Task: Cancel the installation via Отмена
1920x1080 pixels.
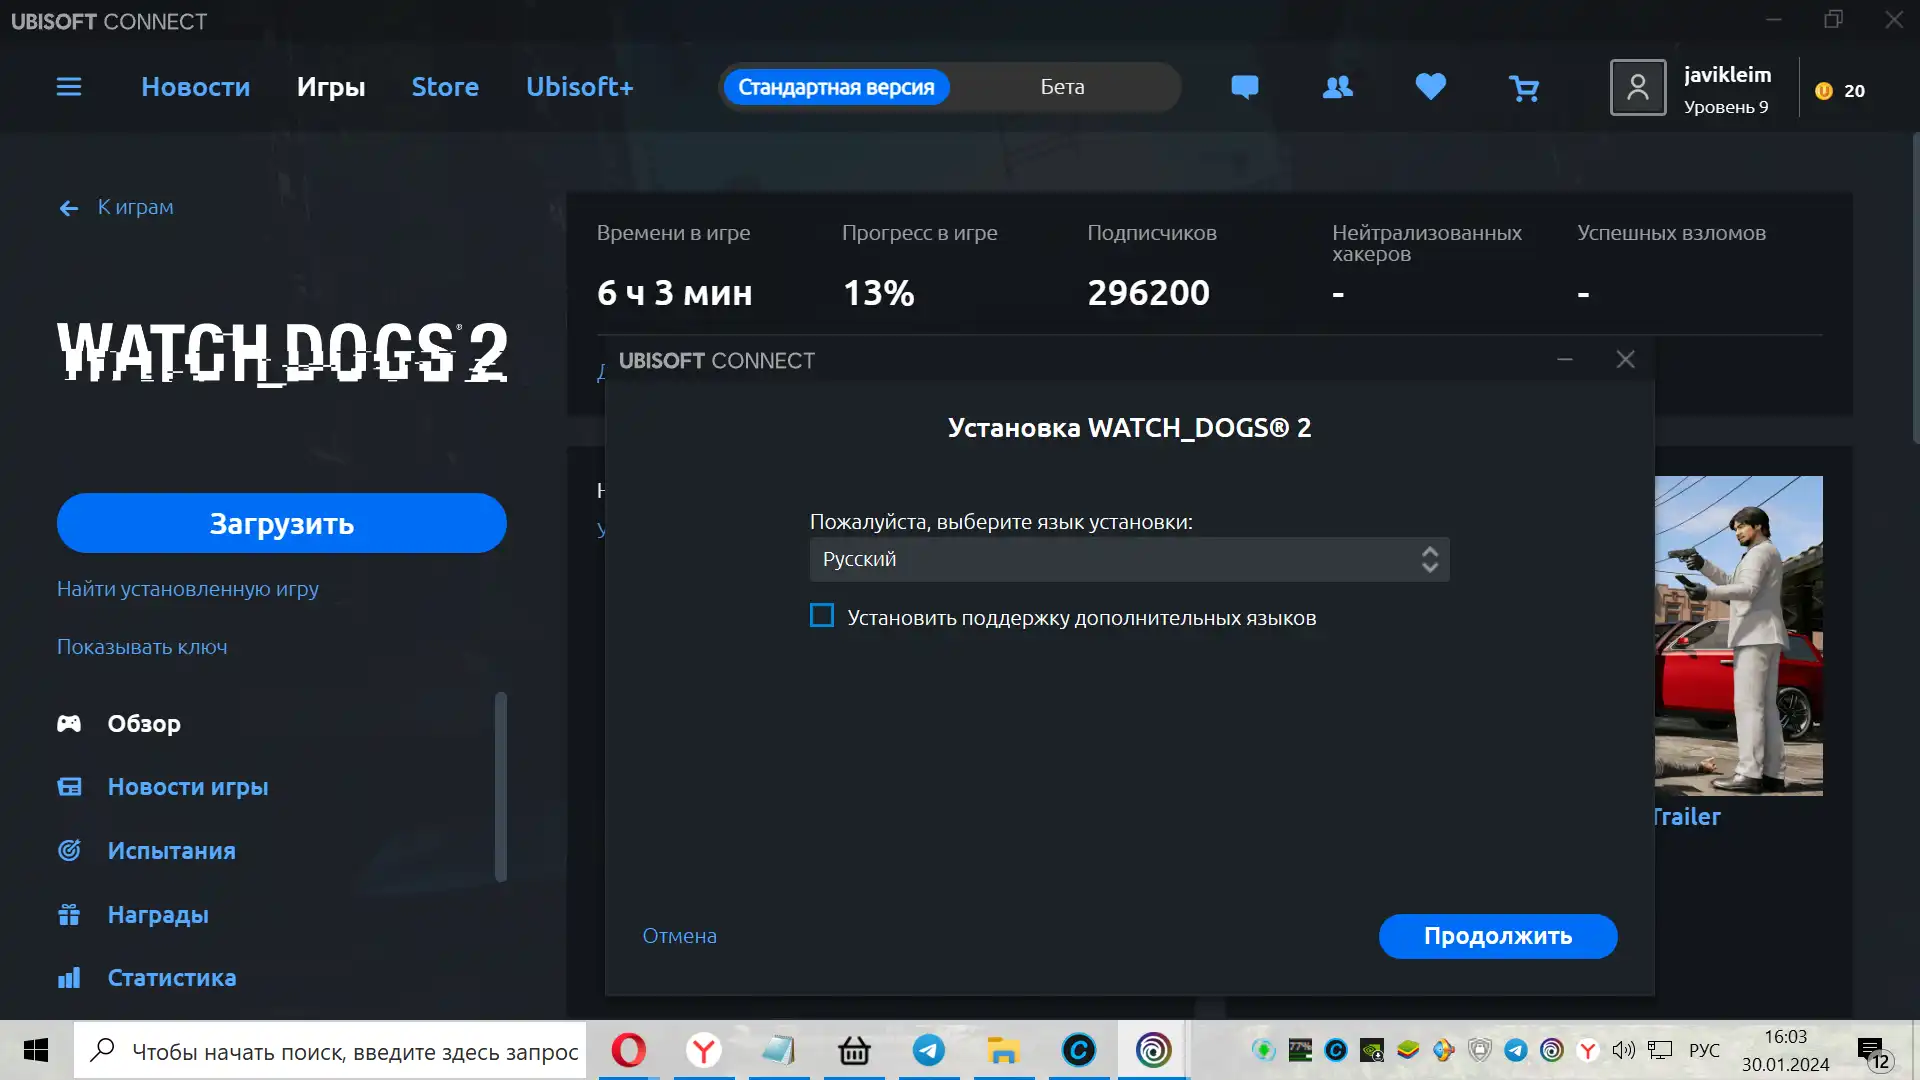Action: [x=679, y=936]
